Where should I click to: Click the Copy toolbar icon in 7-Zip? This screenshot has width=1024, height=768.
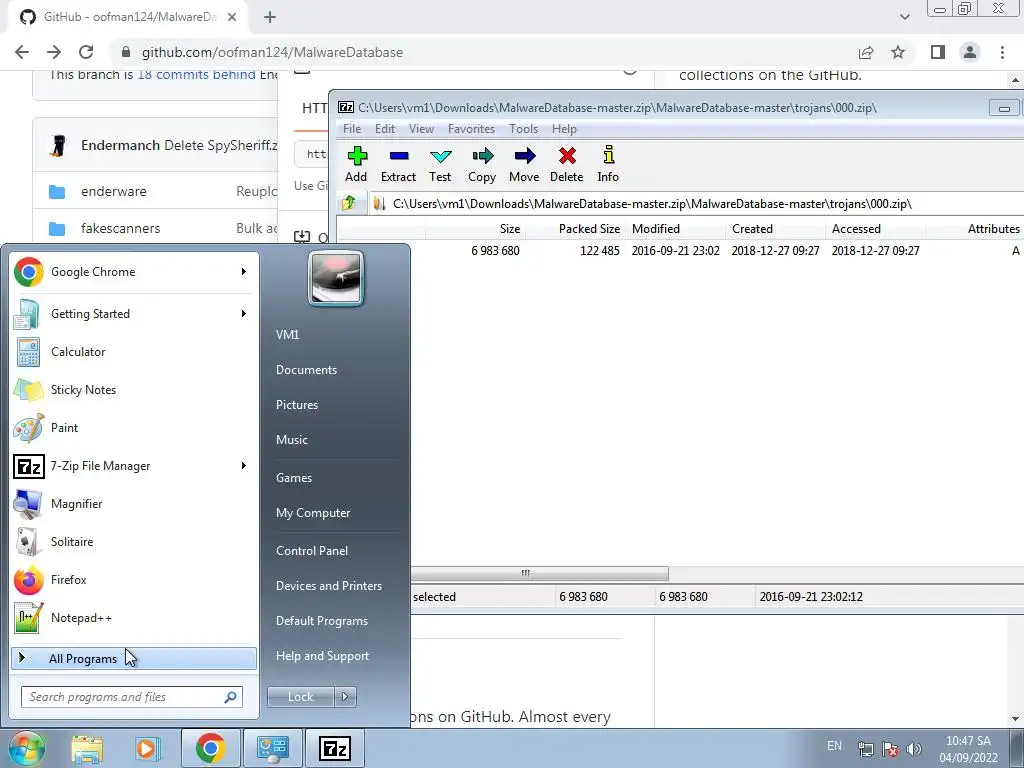tap(482, 164)
